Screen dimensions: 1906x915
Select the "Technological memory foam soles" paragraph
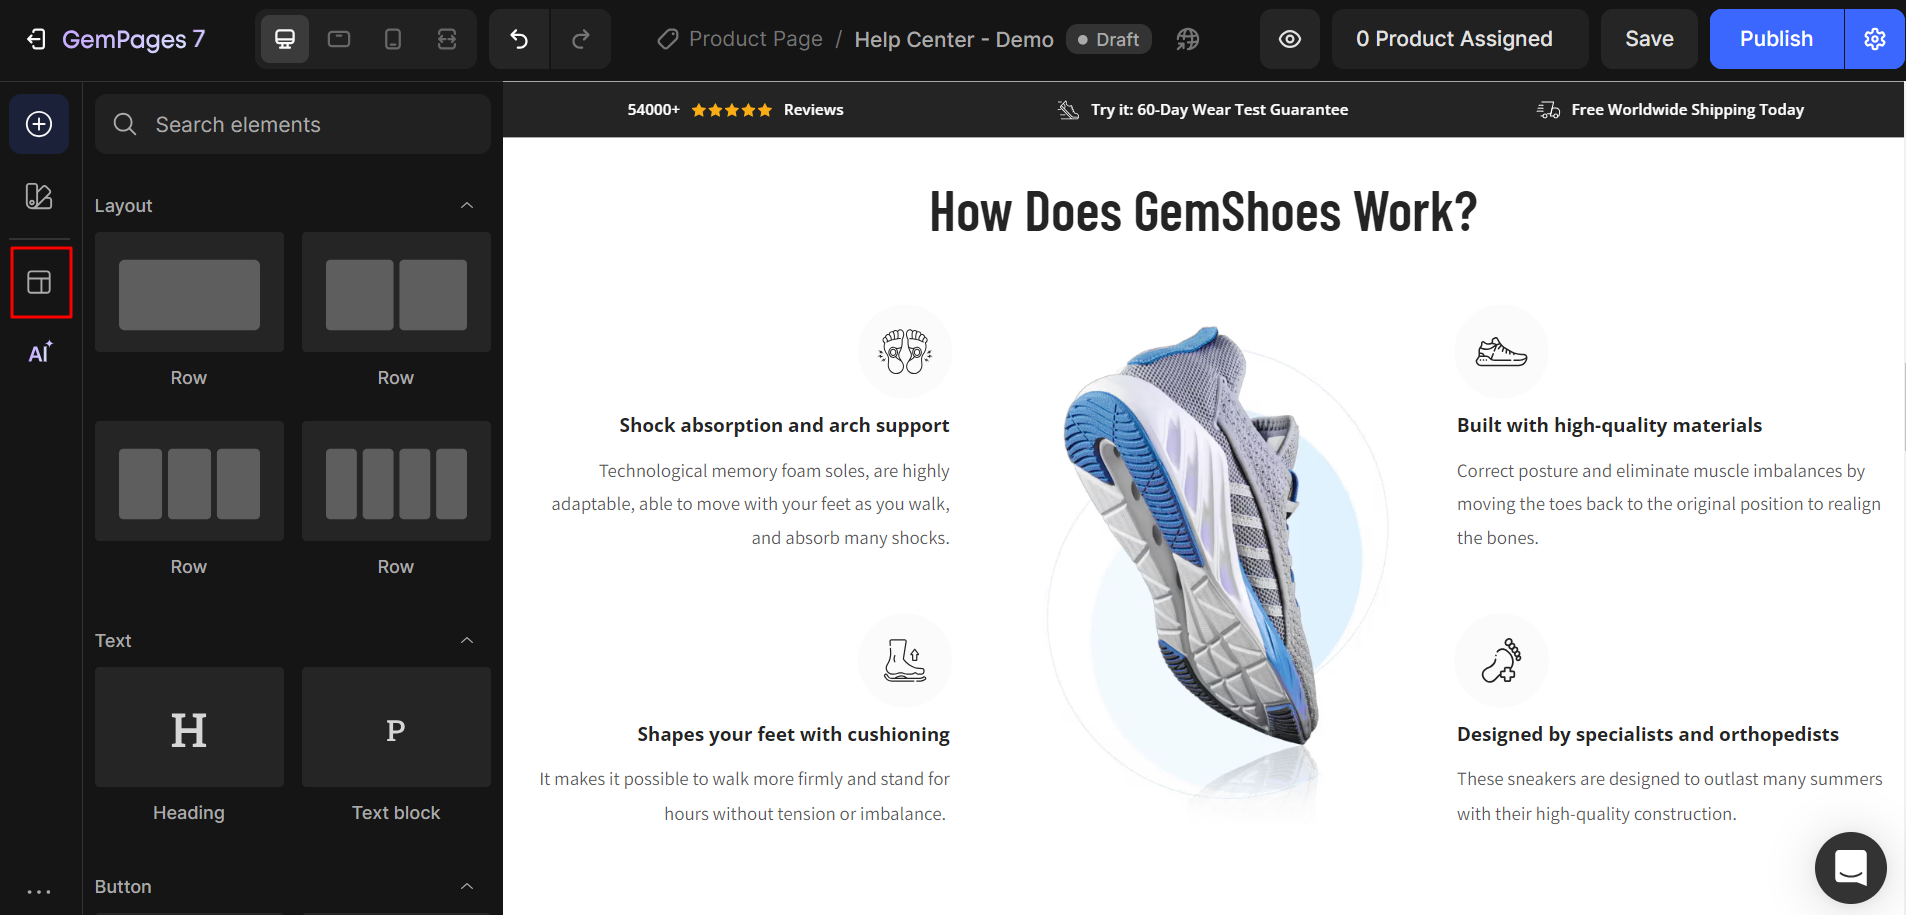[750, 504]
